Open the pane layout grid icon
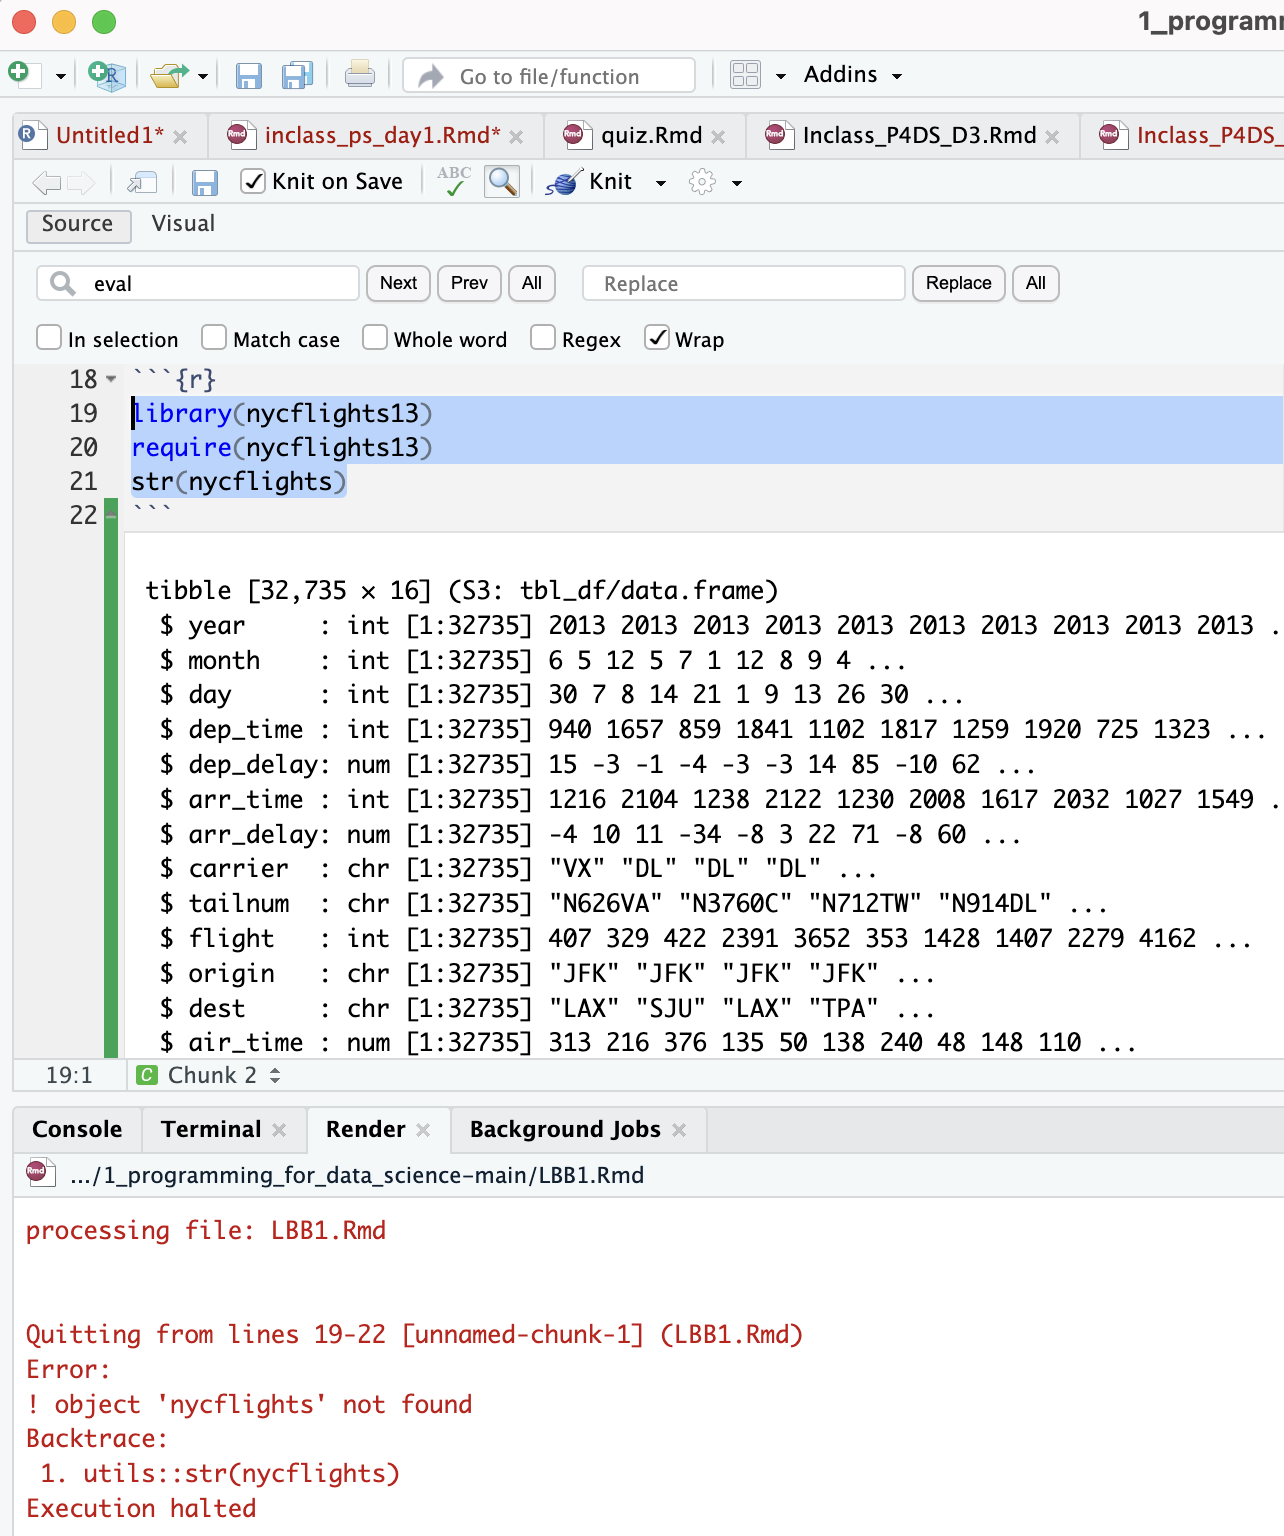1284x1536 pixels. click(x=745, y=74)
